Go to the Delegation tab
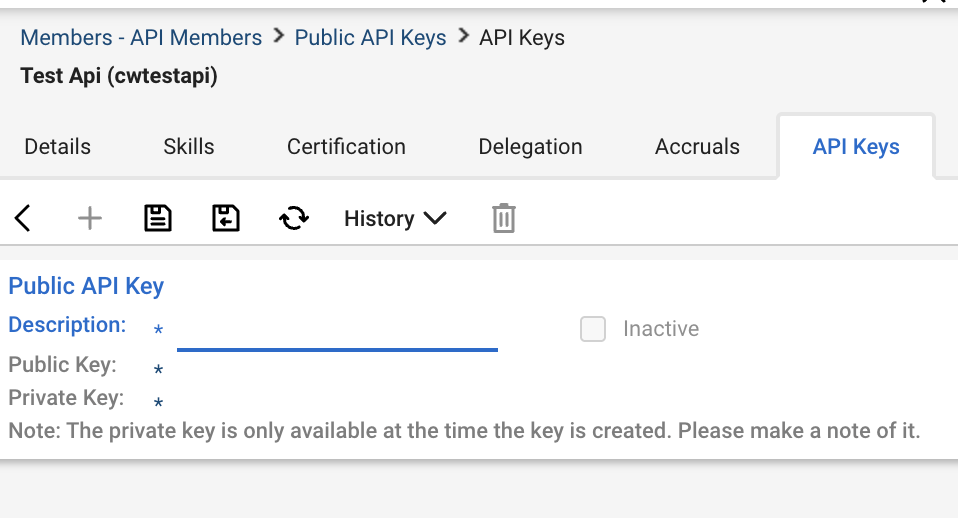 coord(530,147)
